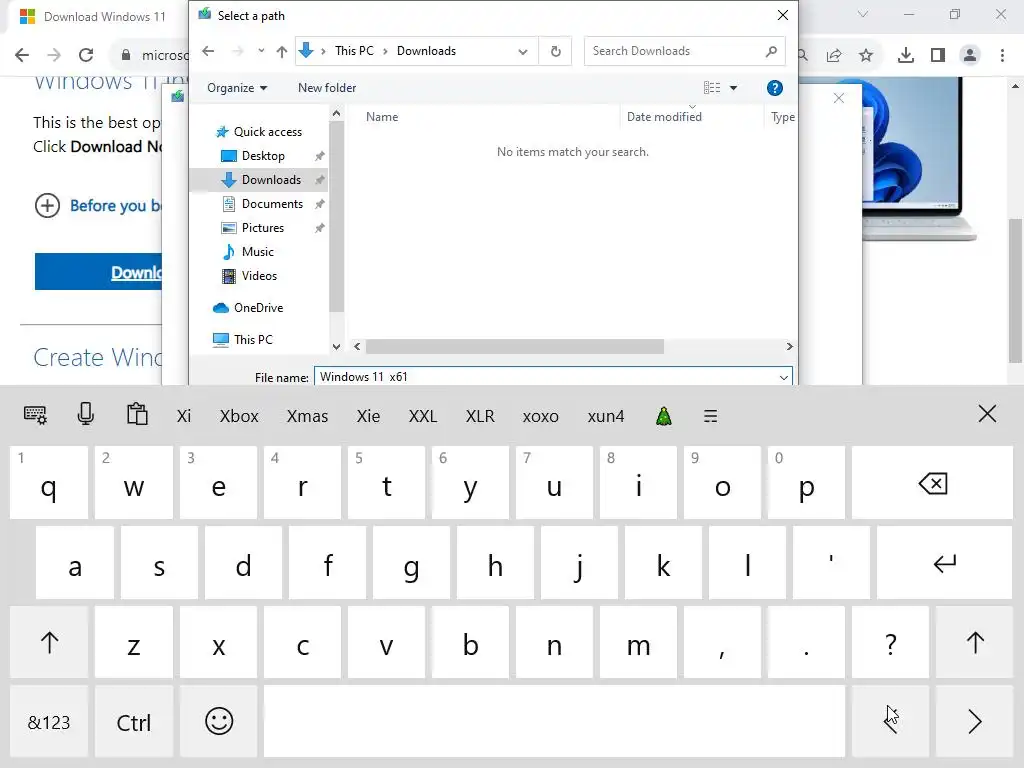Viewport: 1024px width, 768px height.
Task: Open Desktop in navigation pane
Action: (263, 156)
